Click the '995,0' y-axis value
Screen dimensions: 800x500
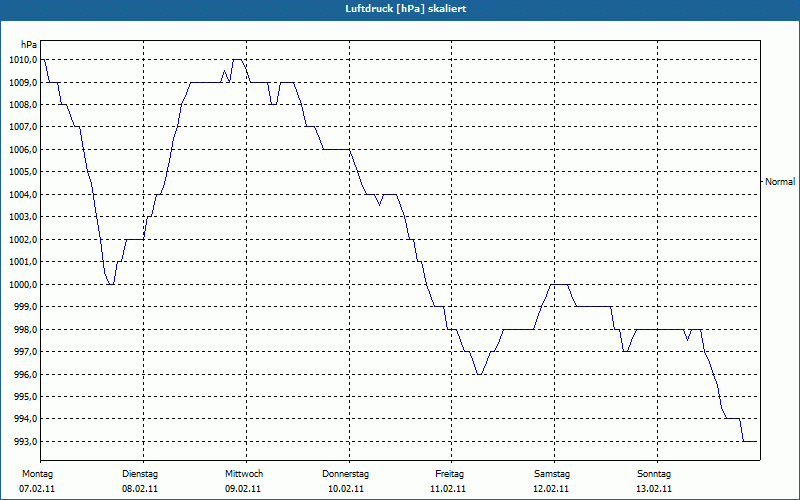click(x=26, y=396)
